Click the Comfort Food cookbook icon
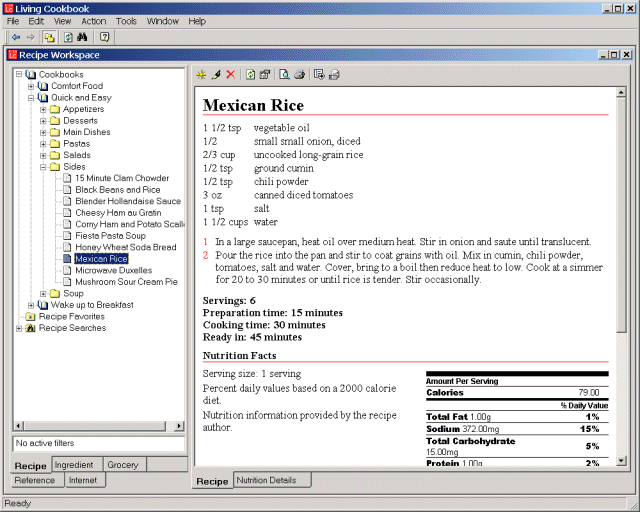This screenshot has height=512, width=640. click(42, 86)
